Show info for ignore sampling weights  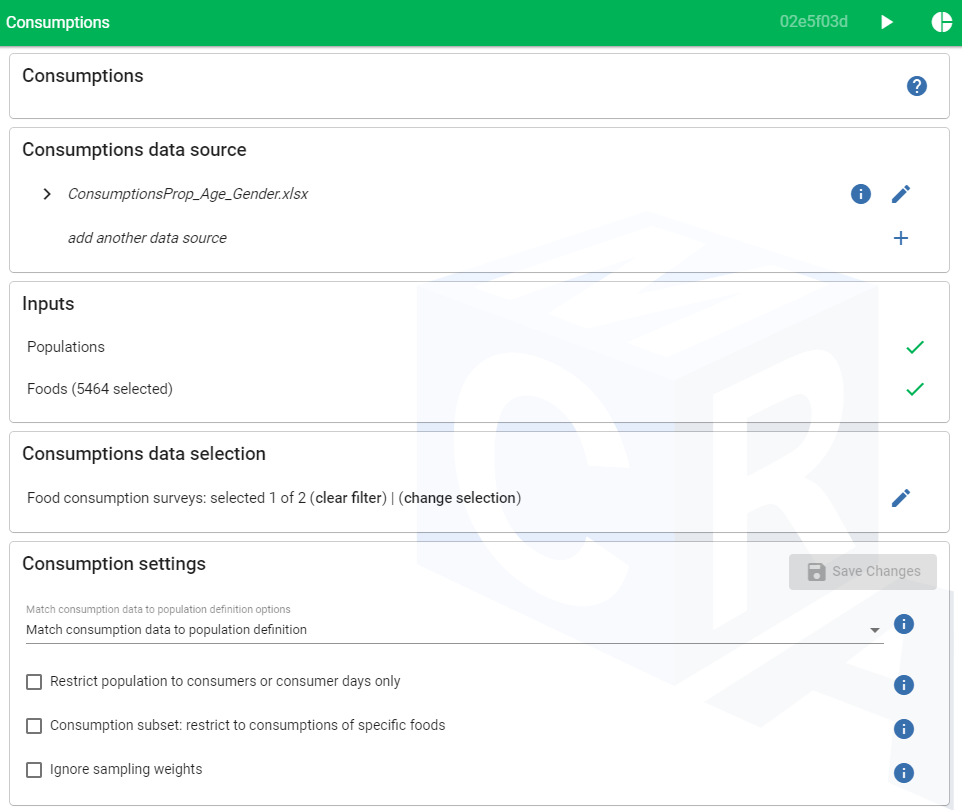903,773
